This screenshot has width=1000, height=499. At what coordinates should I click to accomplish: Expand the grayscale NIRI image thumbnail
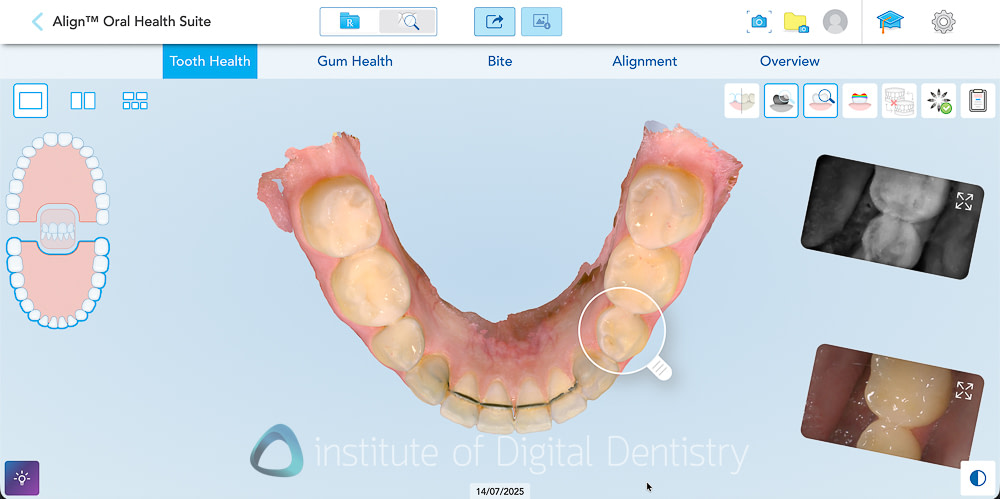click(x=964, y=201)
